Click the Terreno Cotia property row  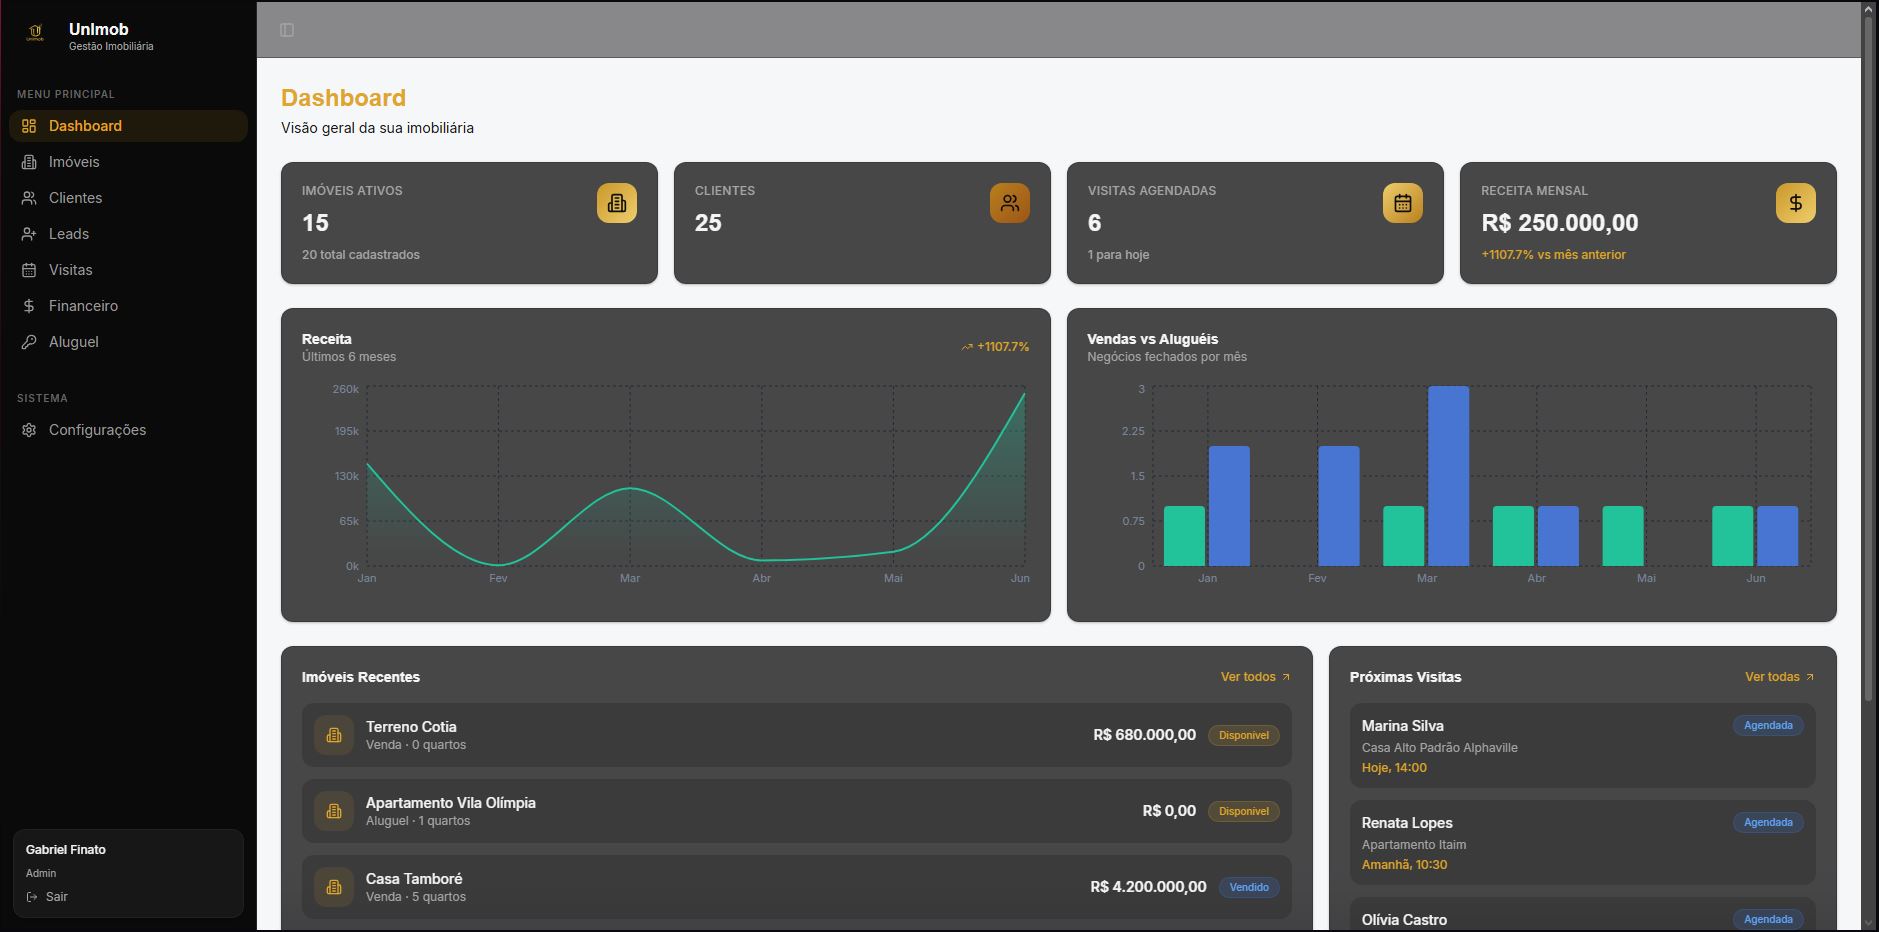pyautogui.click(x=797, y=735)
